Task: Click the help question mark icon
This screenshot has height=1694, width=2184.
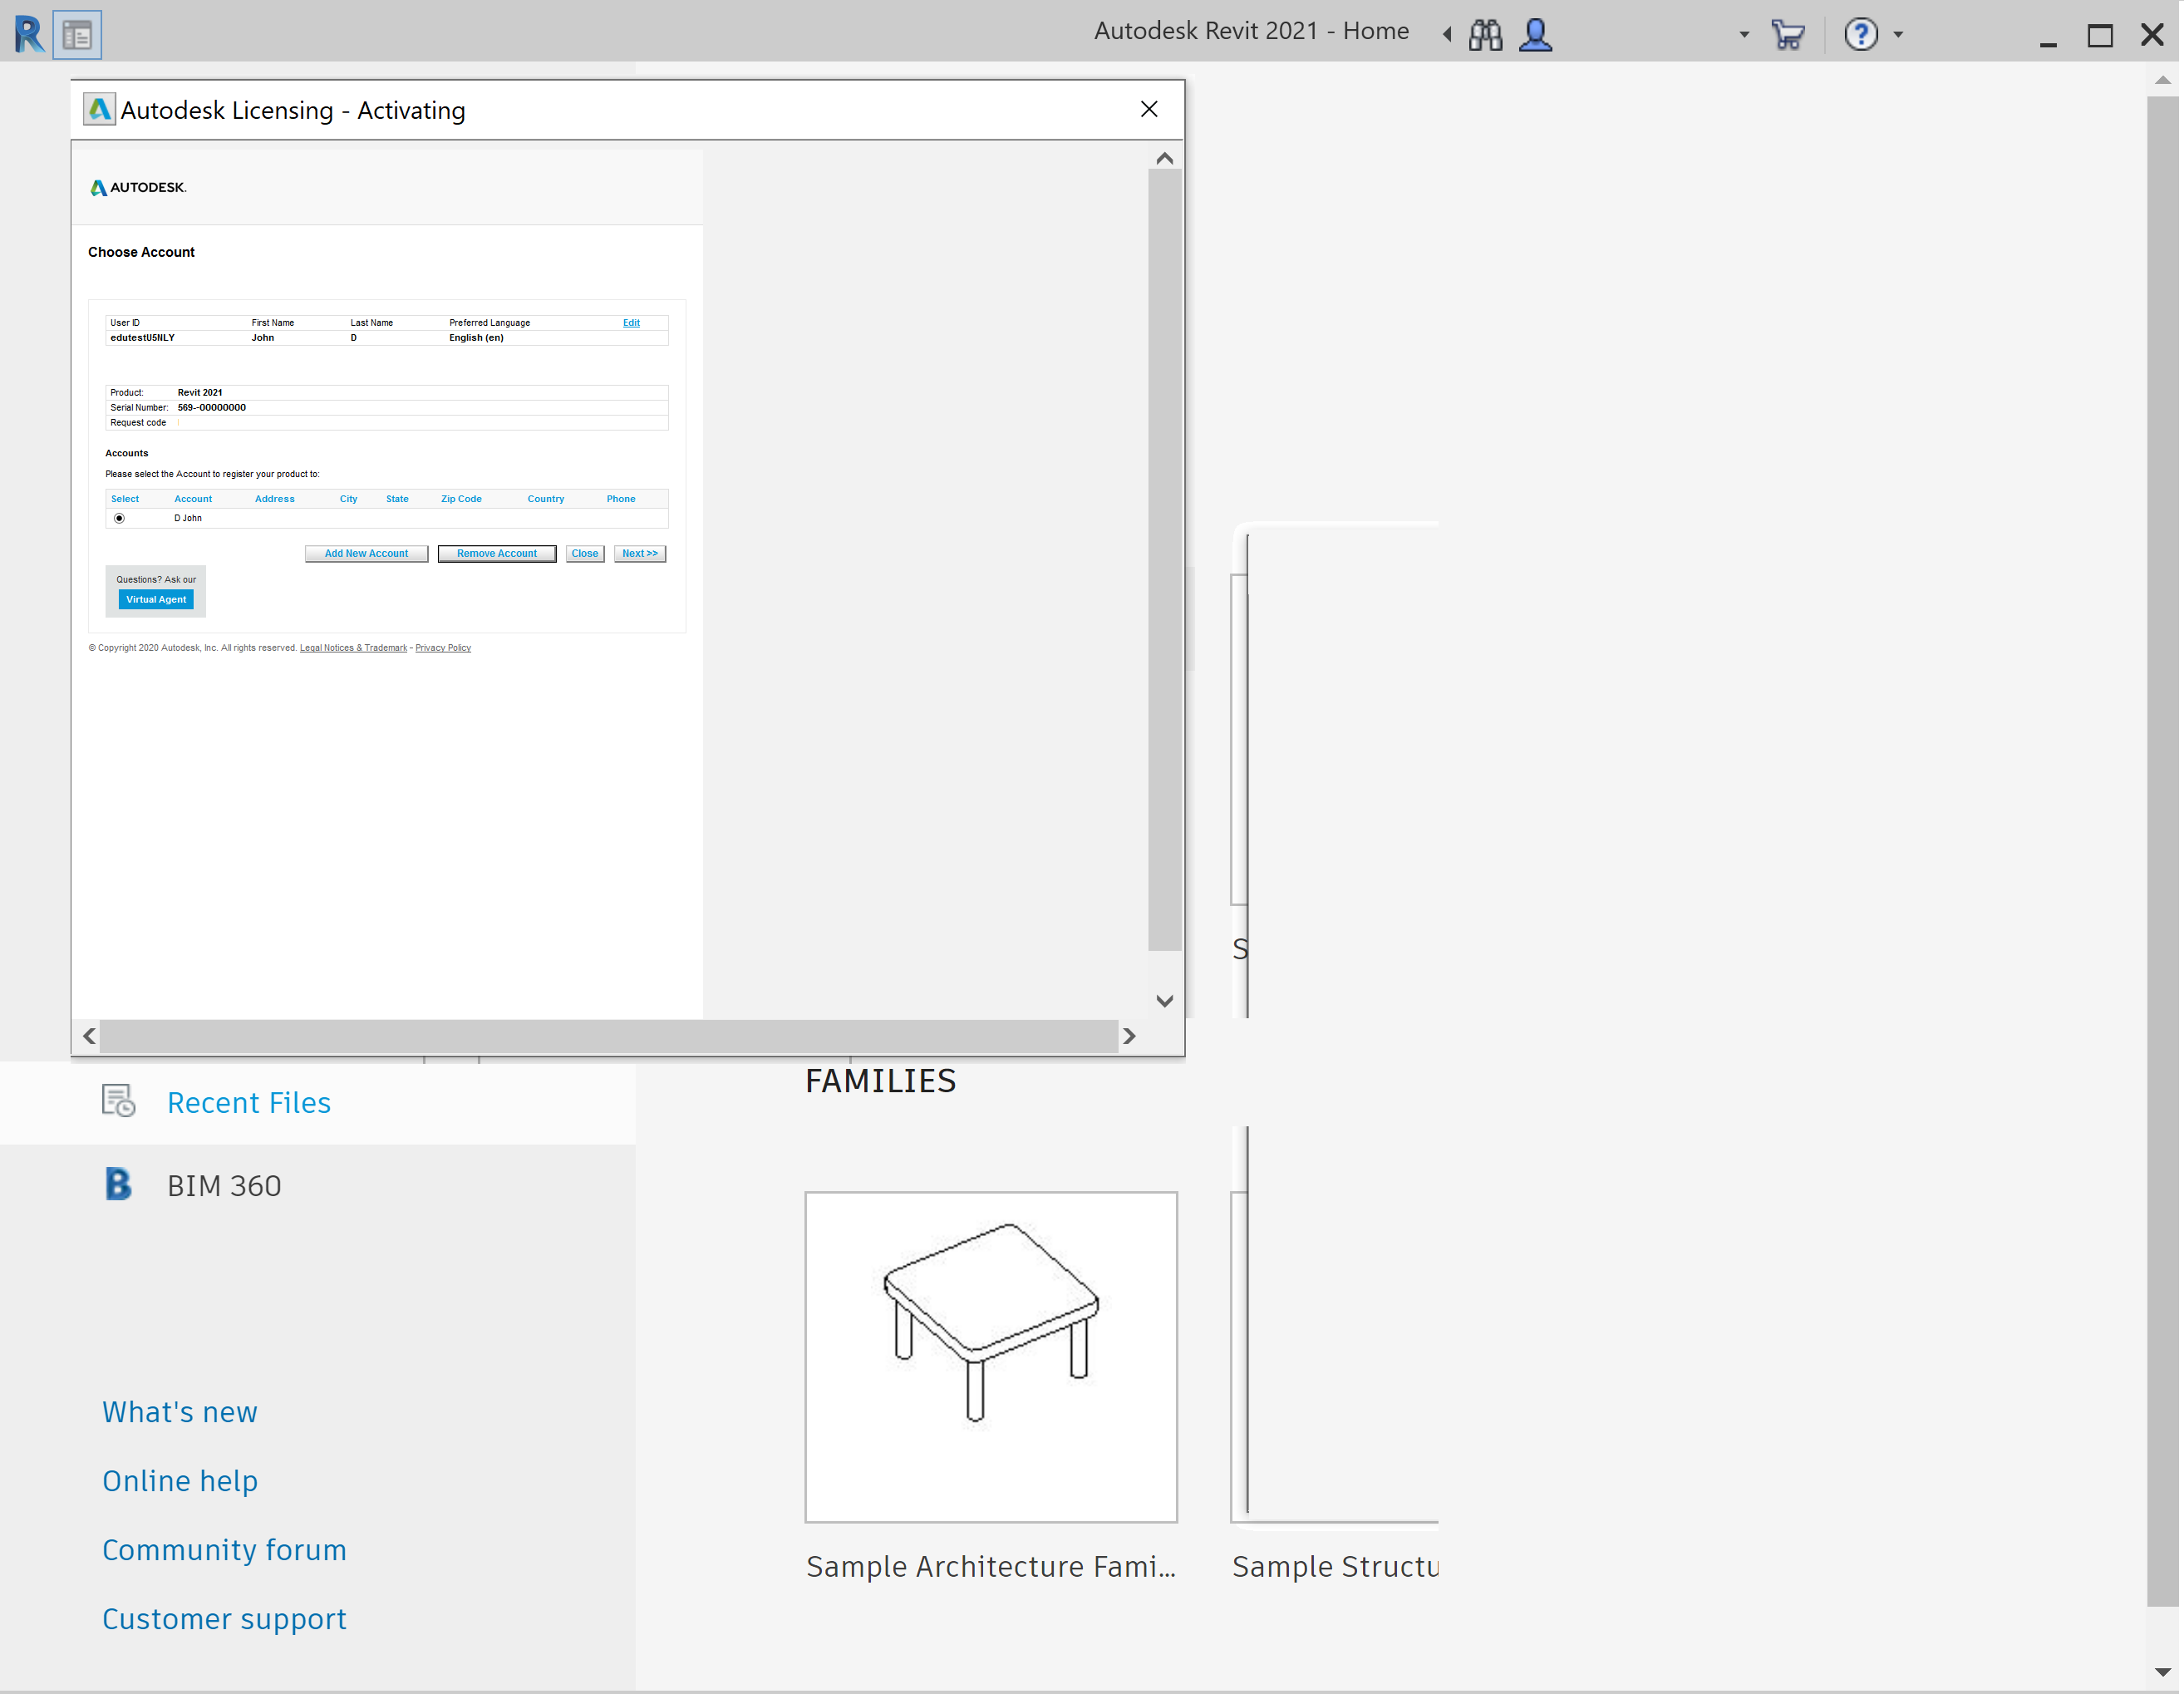Action: click(1860, 35)
